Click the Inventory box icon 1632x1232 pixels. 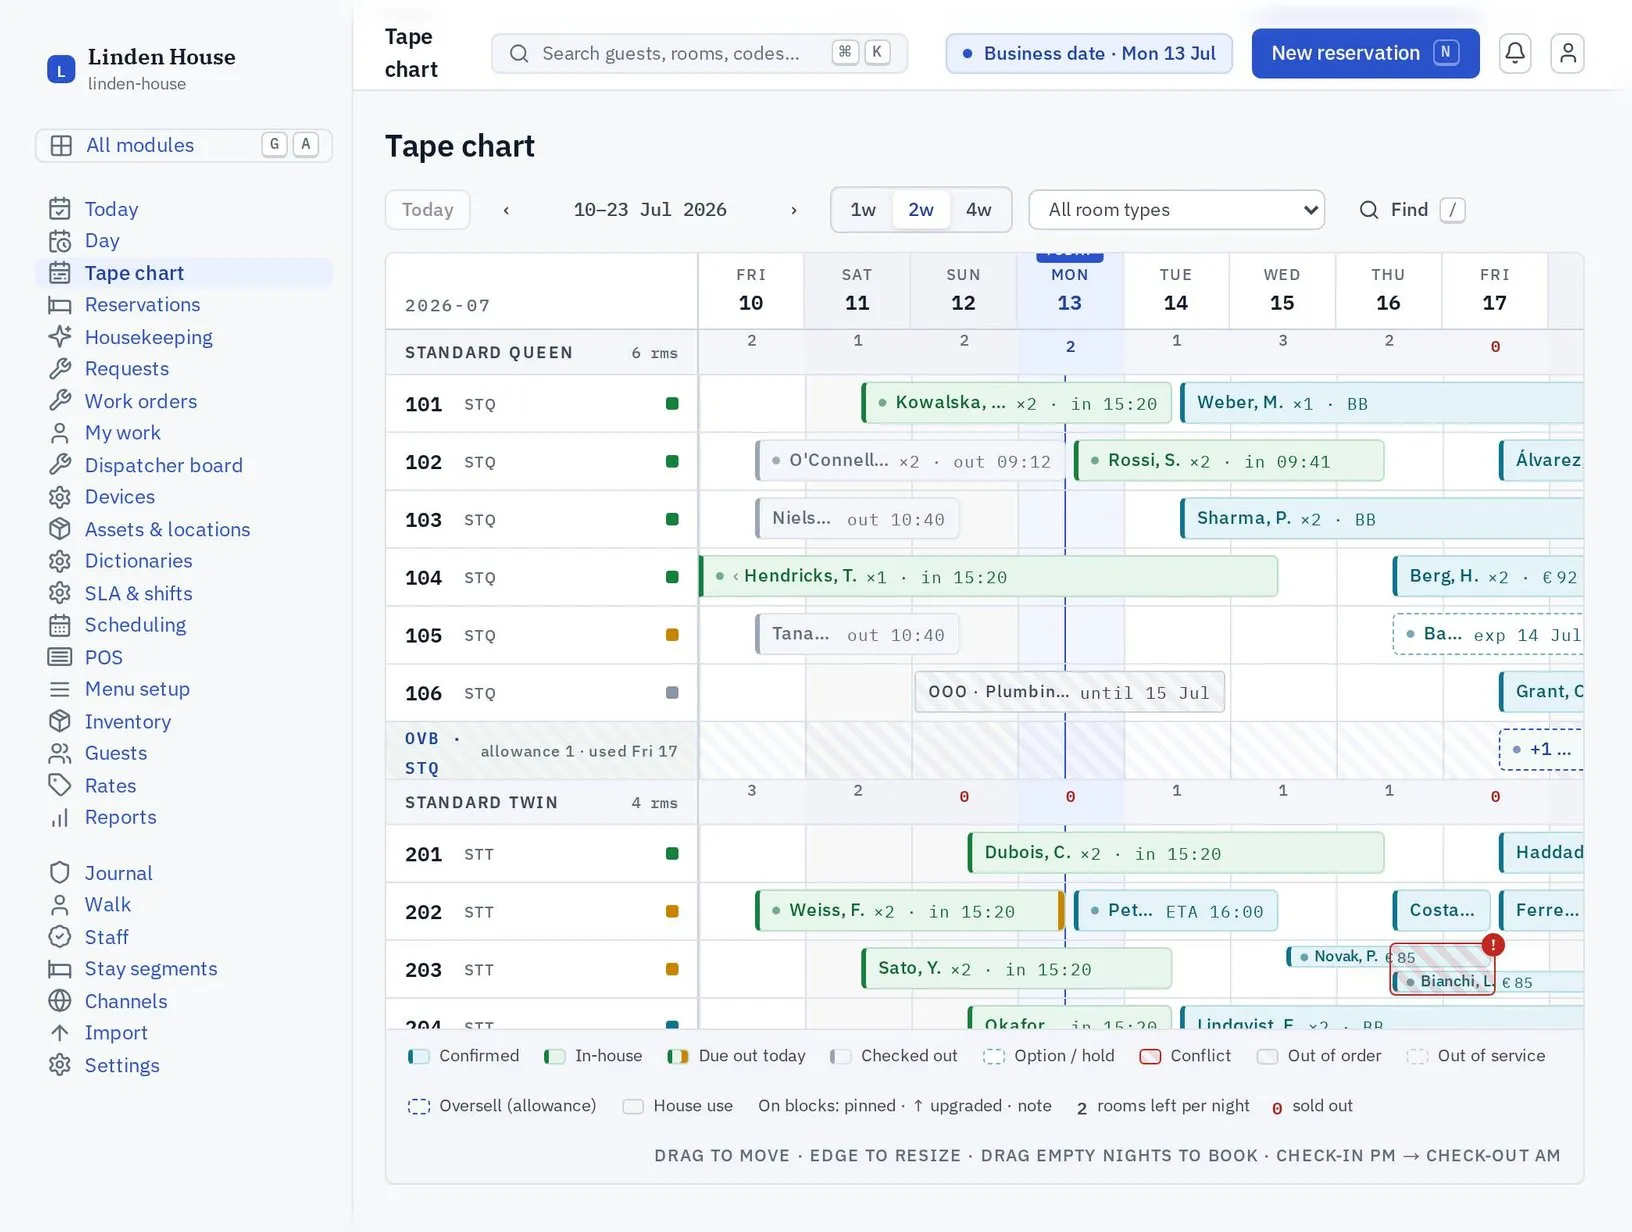click(x=60, y=721)
